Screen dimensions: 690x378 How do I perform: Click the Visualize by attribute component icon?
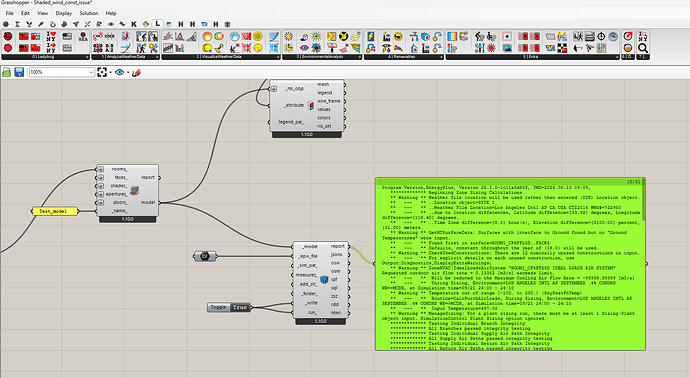point(311,106)
